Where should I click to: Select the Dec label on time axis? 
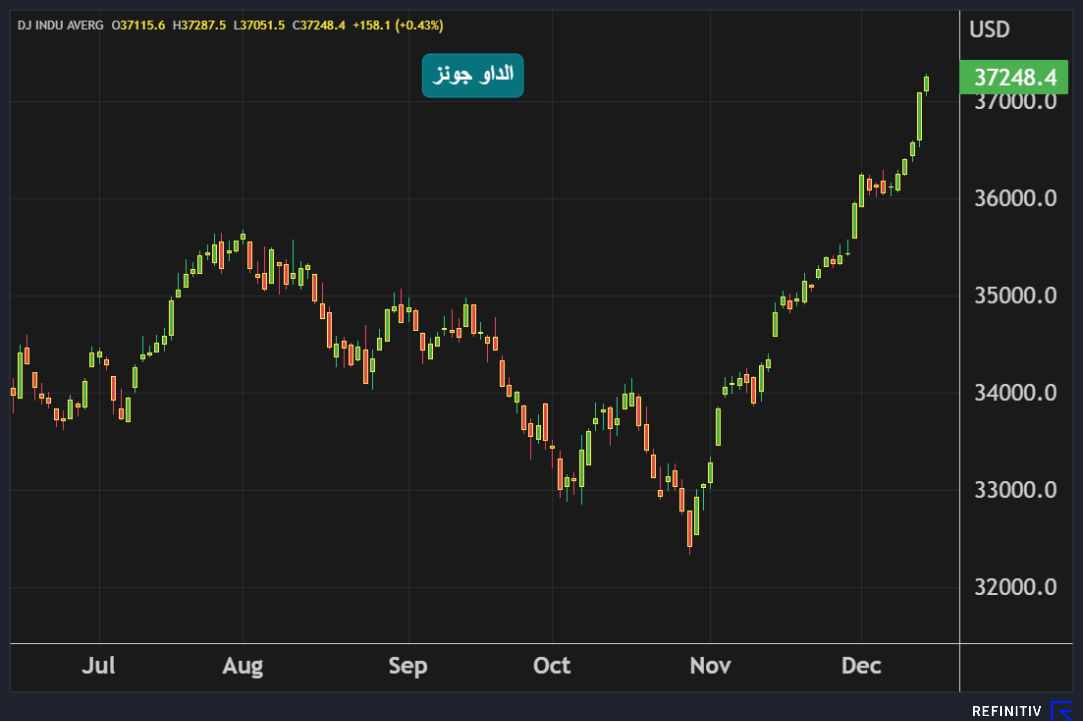coord(861,666)
